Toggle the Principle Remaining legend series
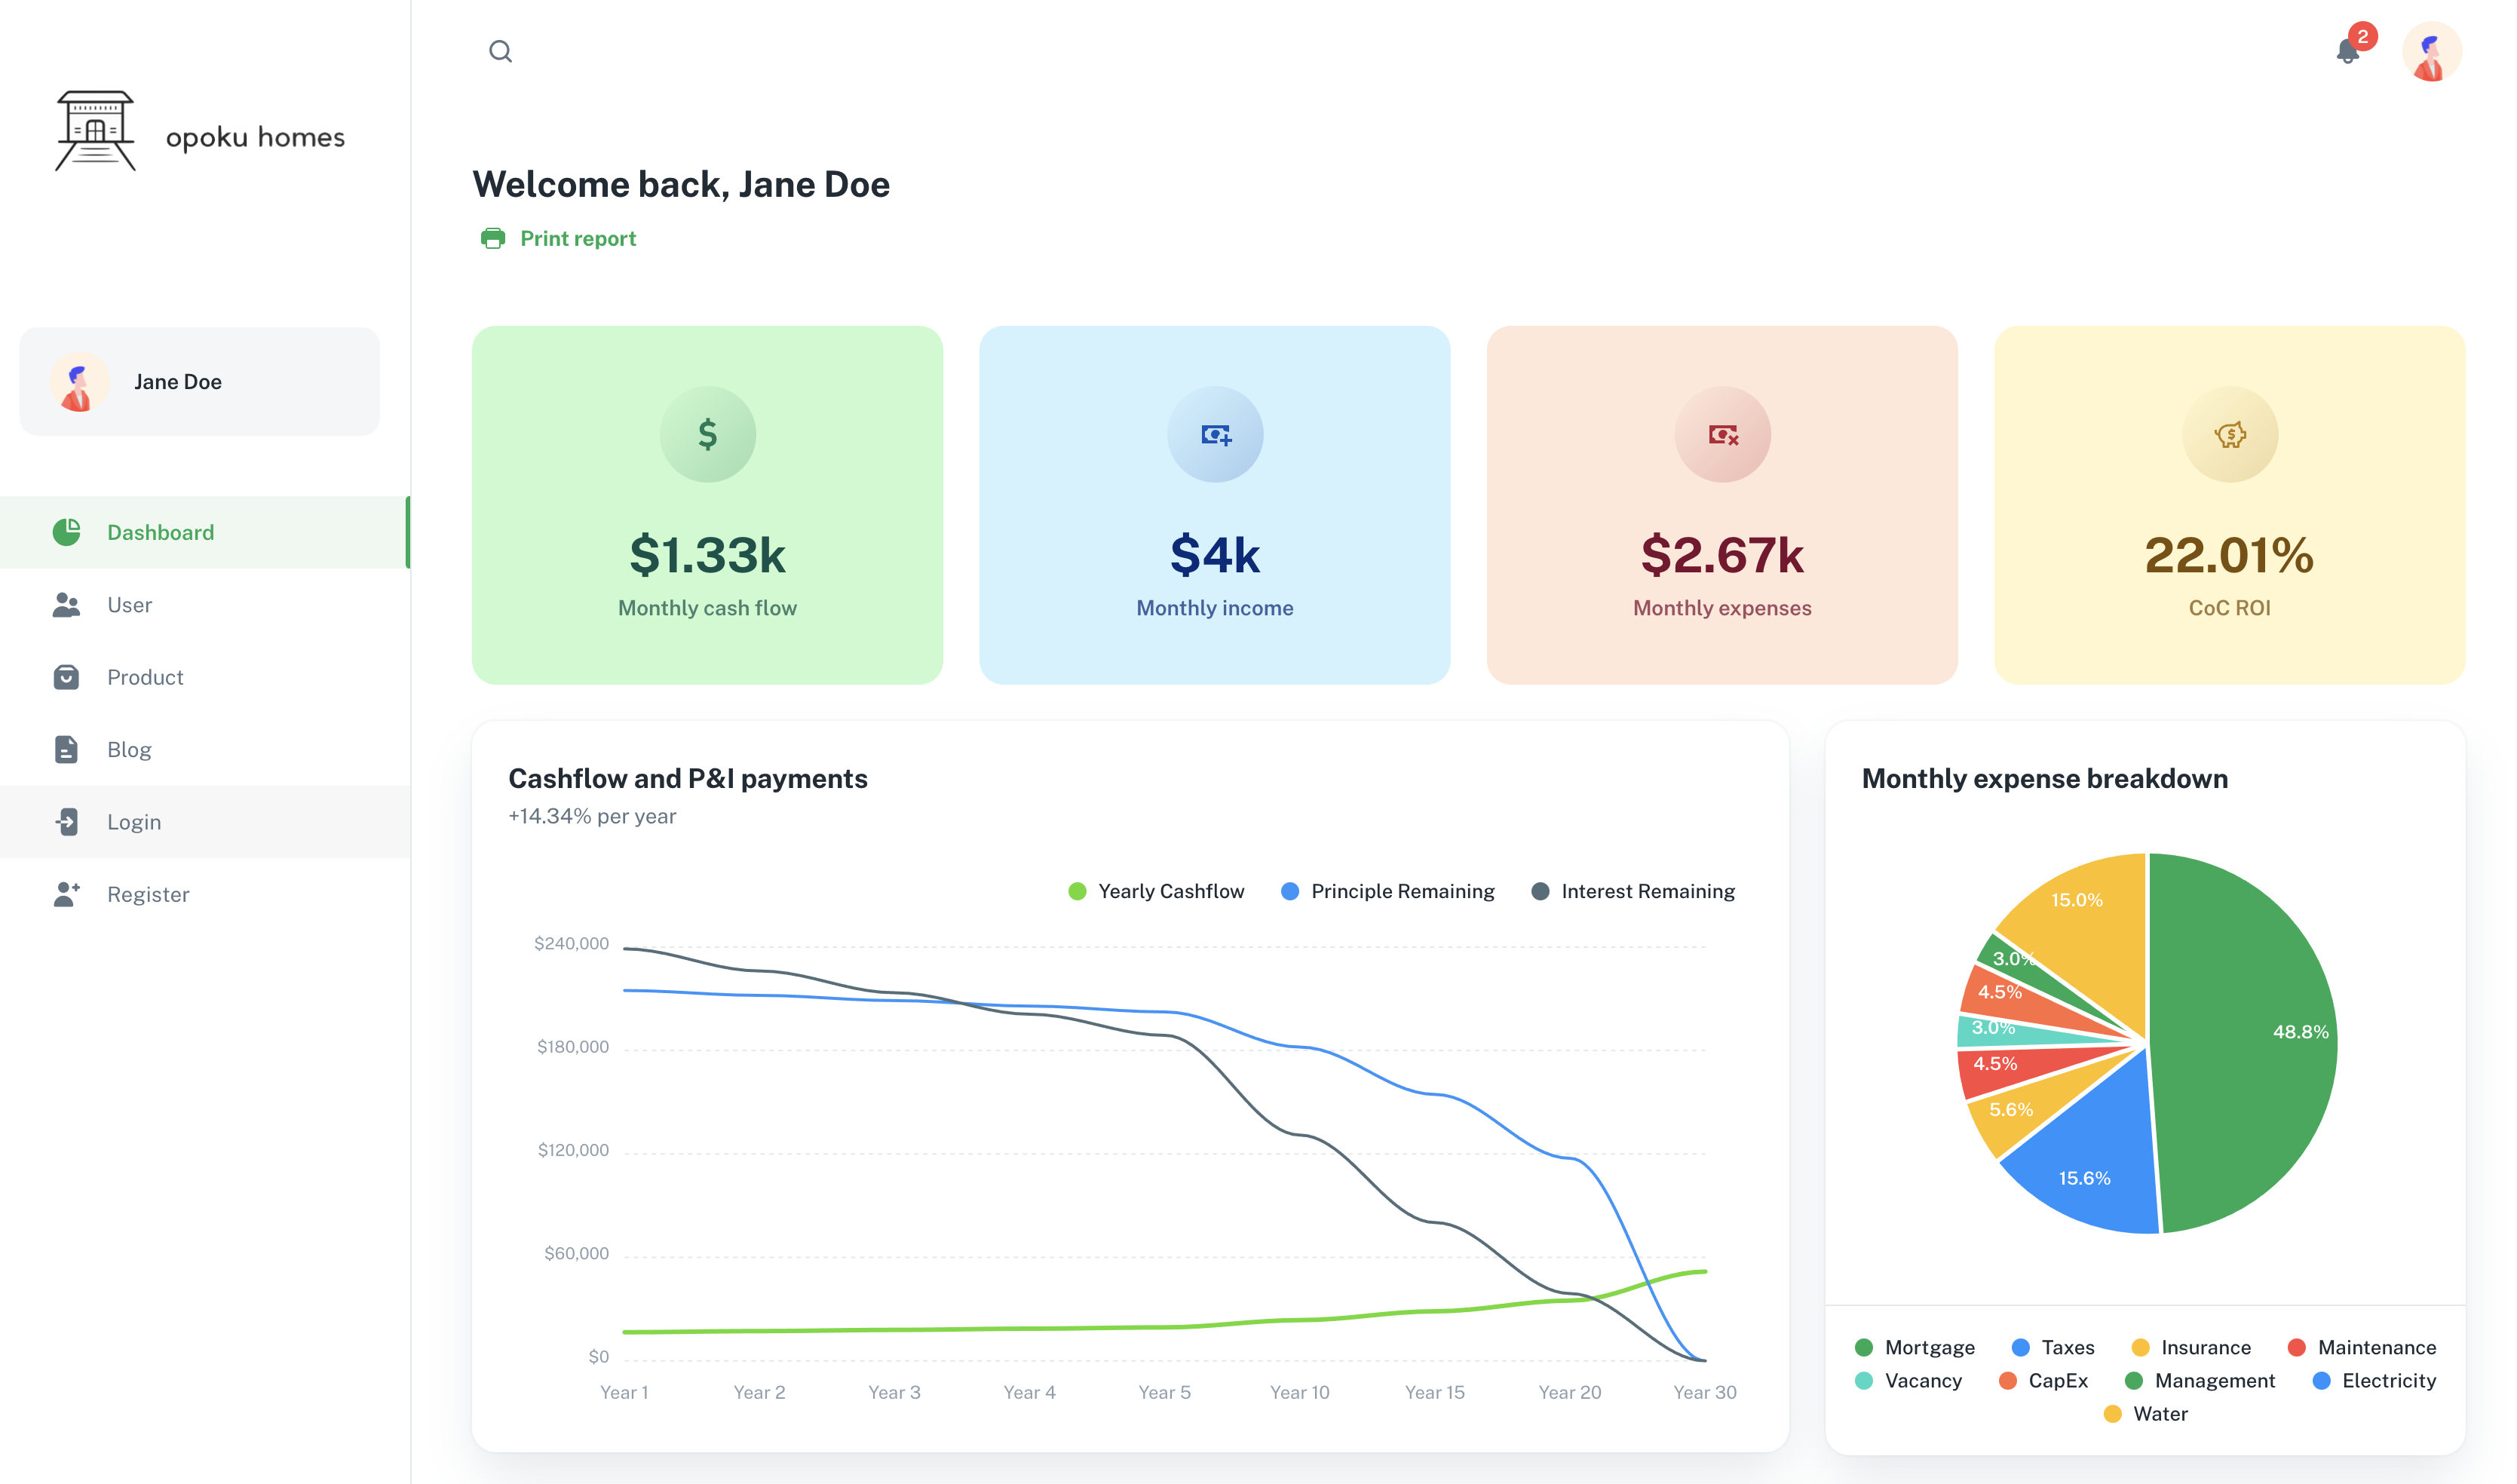2517x1484 pixels. [x=1388, y=891]
